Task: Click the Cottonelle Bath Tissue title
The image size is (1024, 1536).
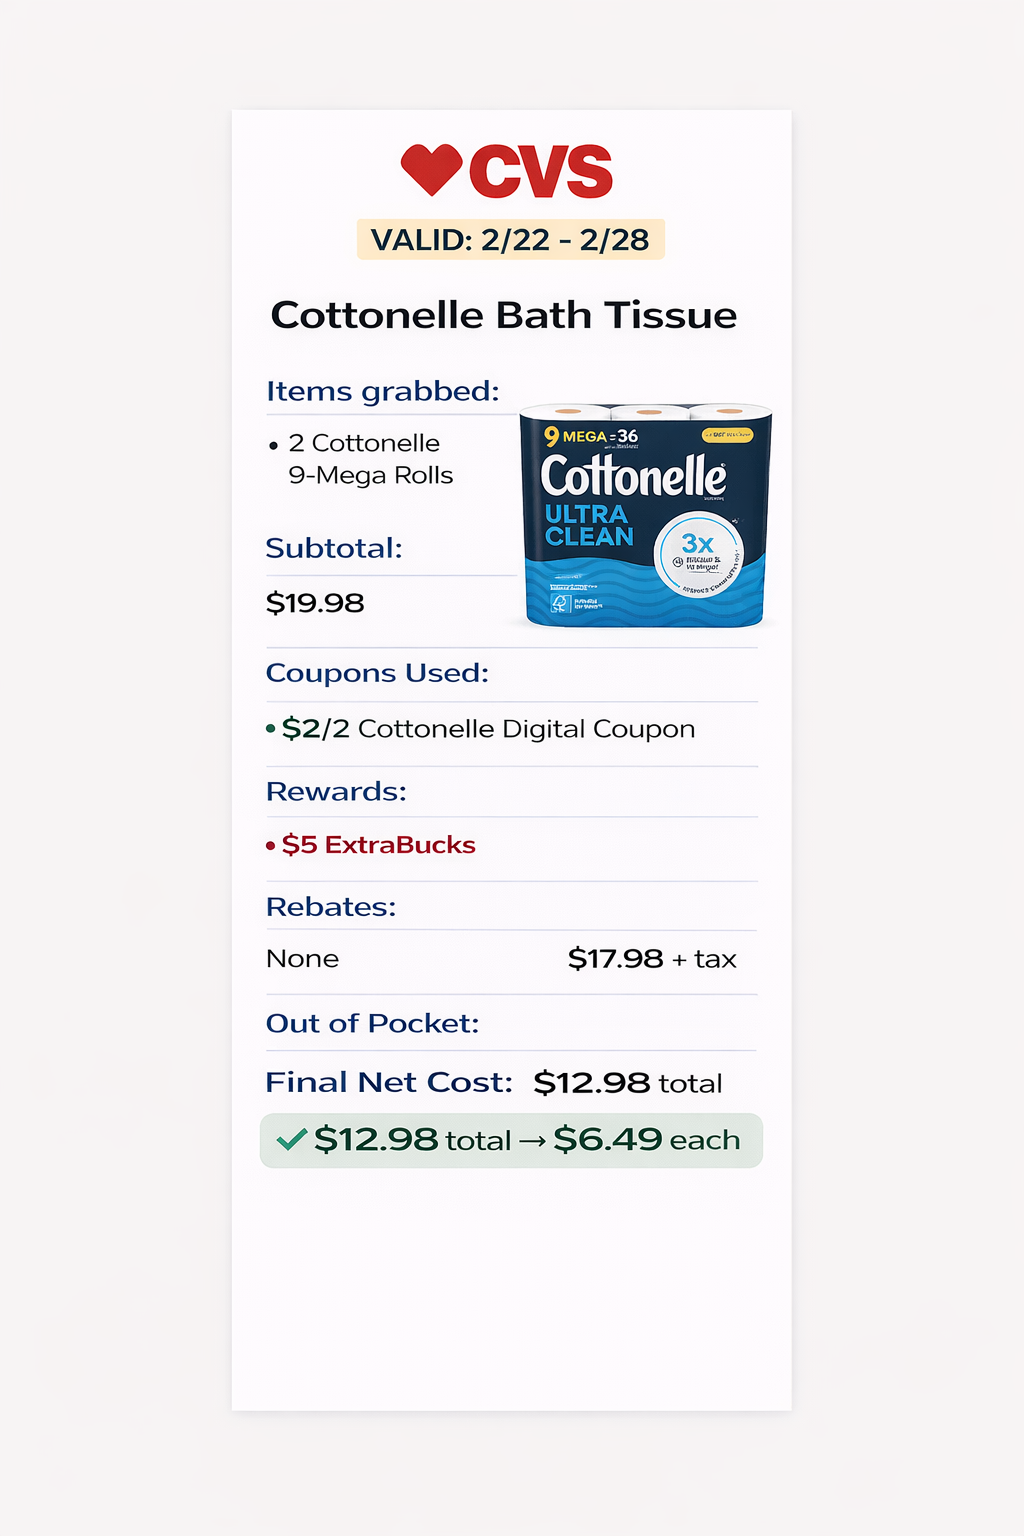Action: (x=504, y=315)
